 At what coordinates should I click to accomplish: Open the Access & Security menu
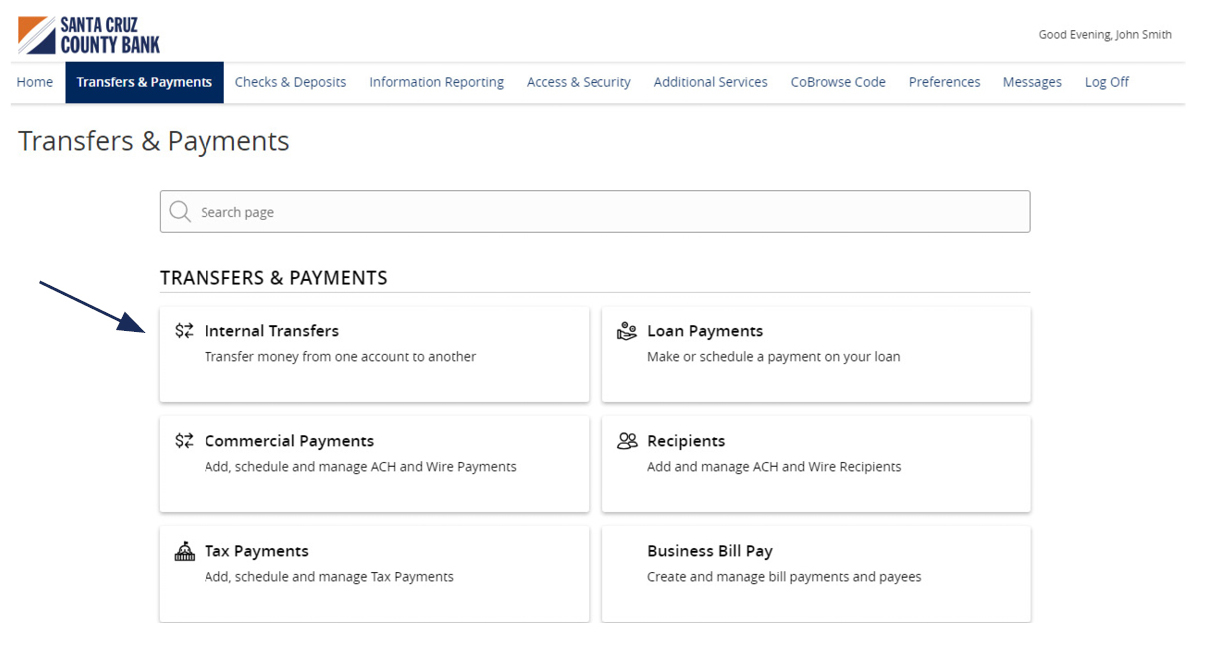pos(578,82)
